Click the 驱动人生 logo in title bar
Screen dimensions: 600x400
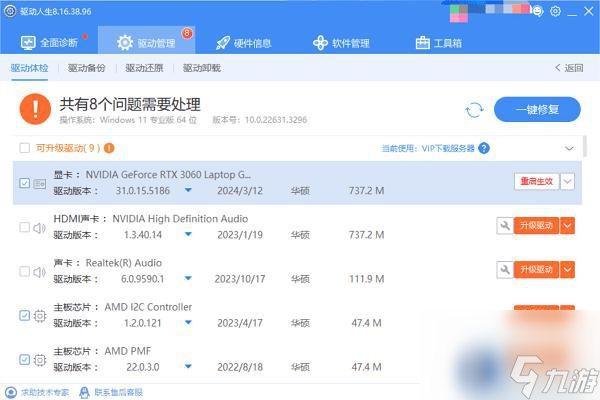[10, 11]
